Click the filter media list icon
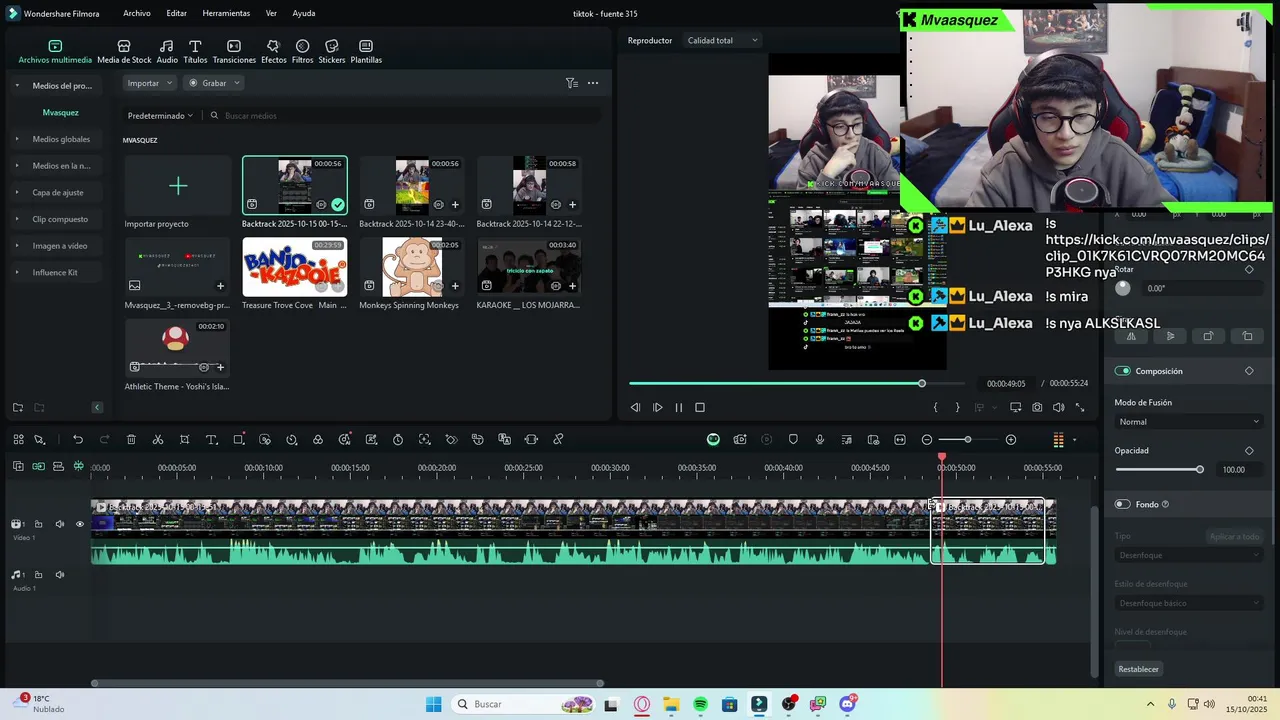This screenshot has width=1280, height=720. tap(572, 83)
